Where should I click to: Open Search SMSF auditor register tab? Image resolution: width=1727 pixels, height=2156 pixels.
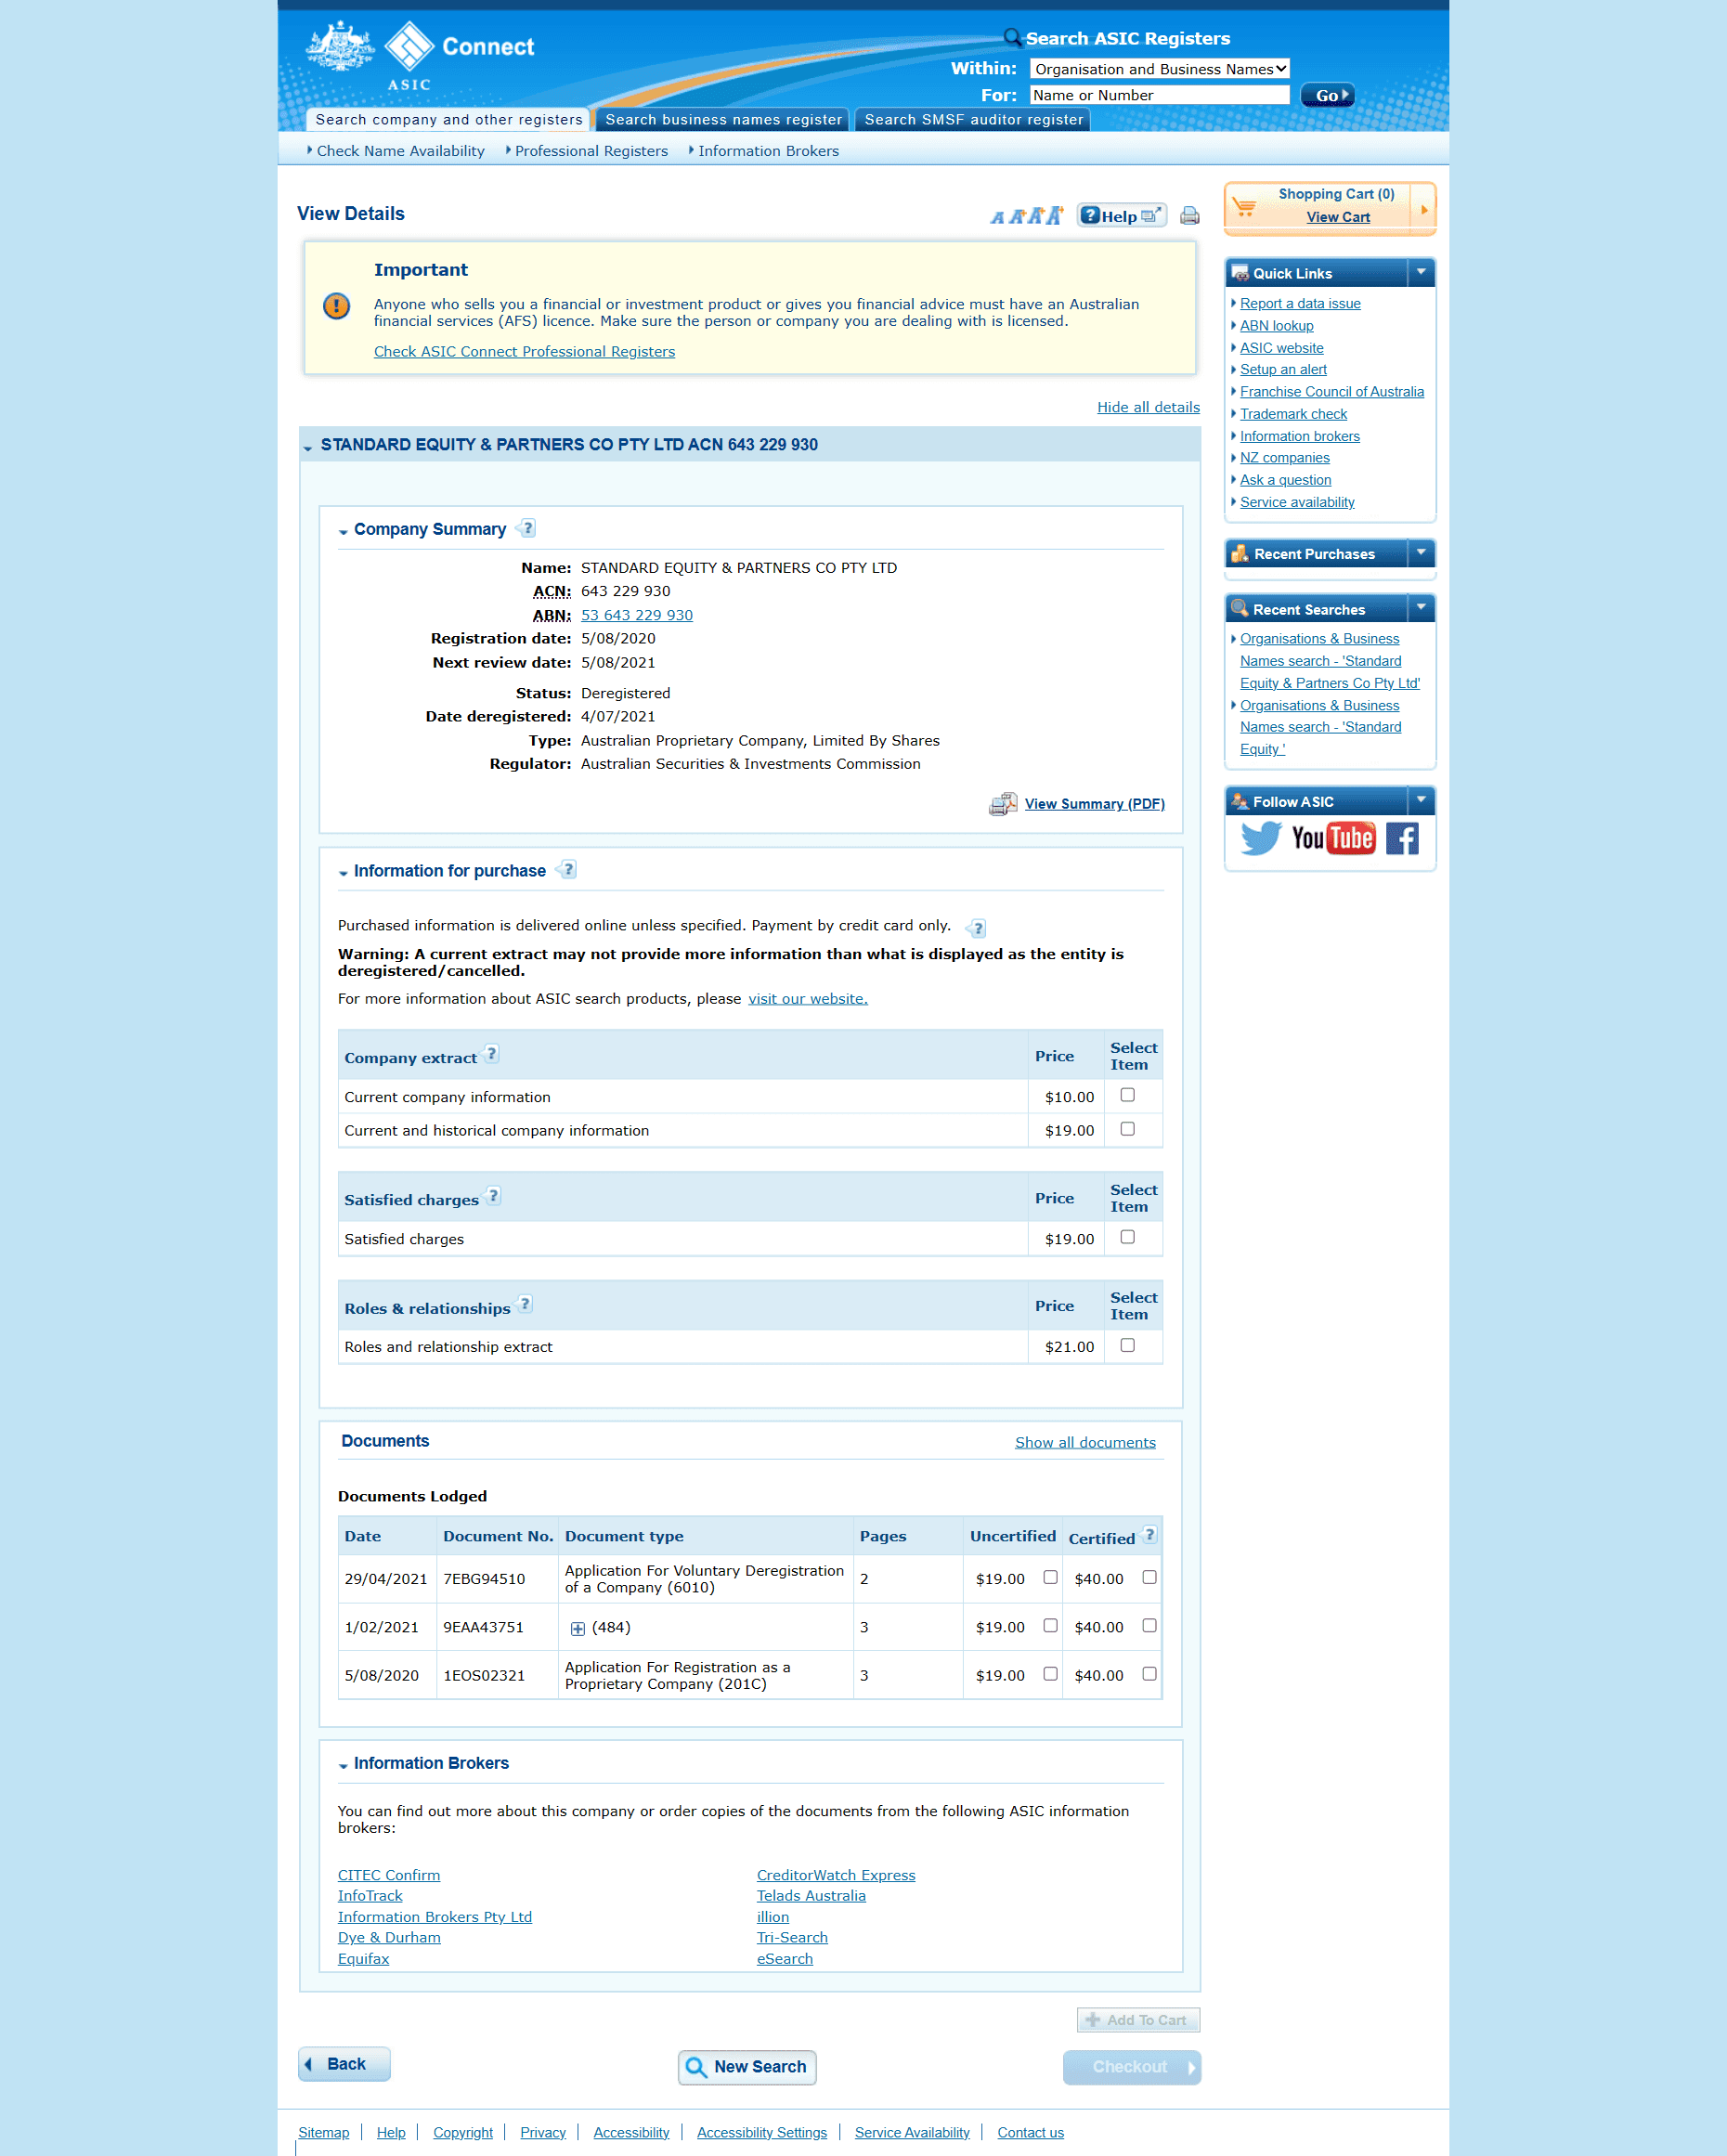973,119
